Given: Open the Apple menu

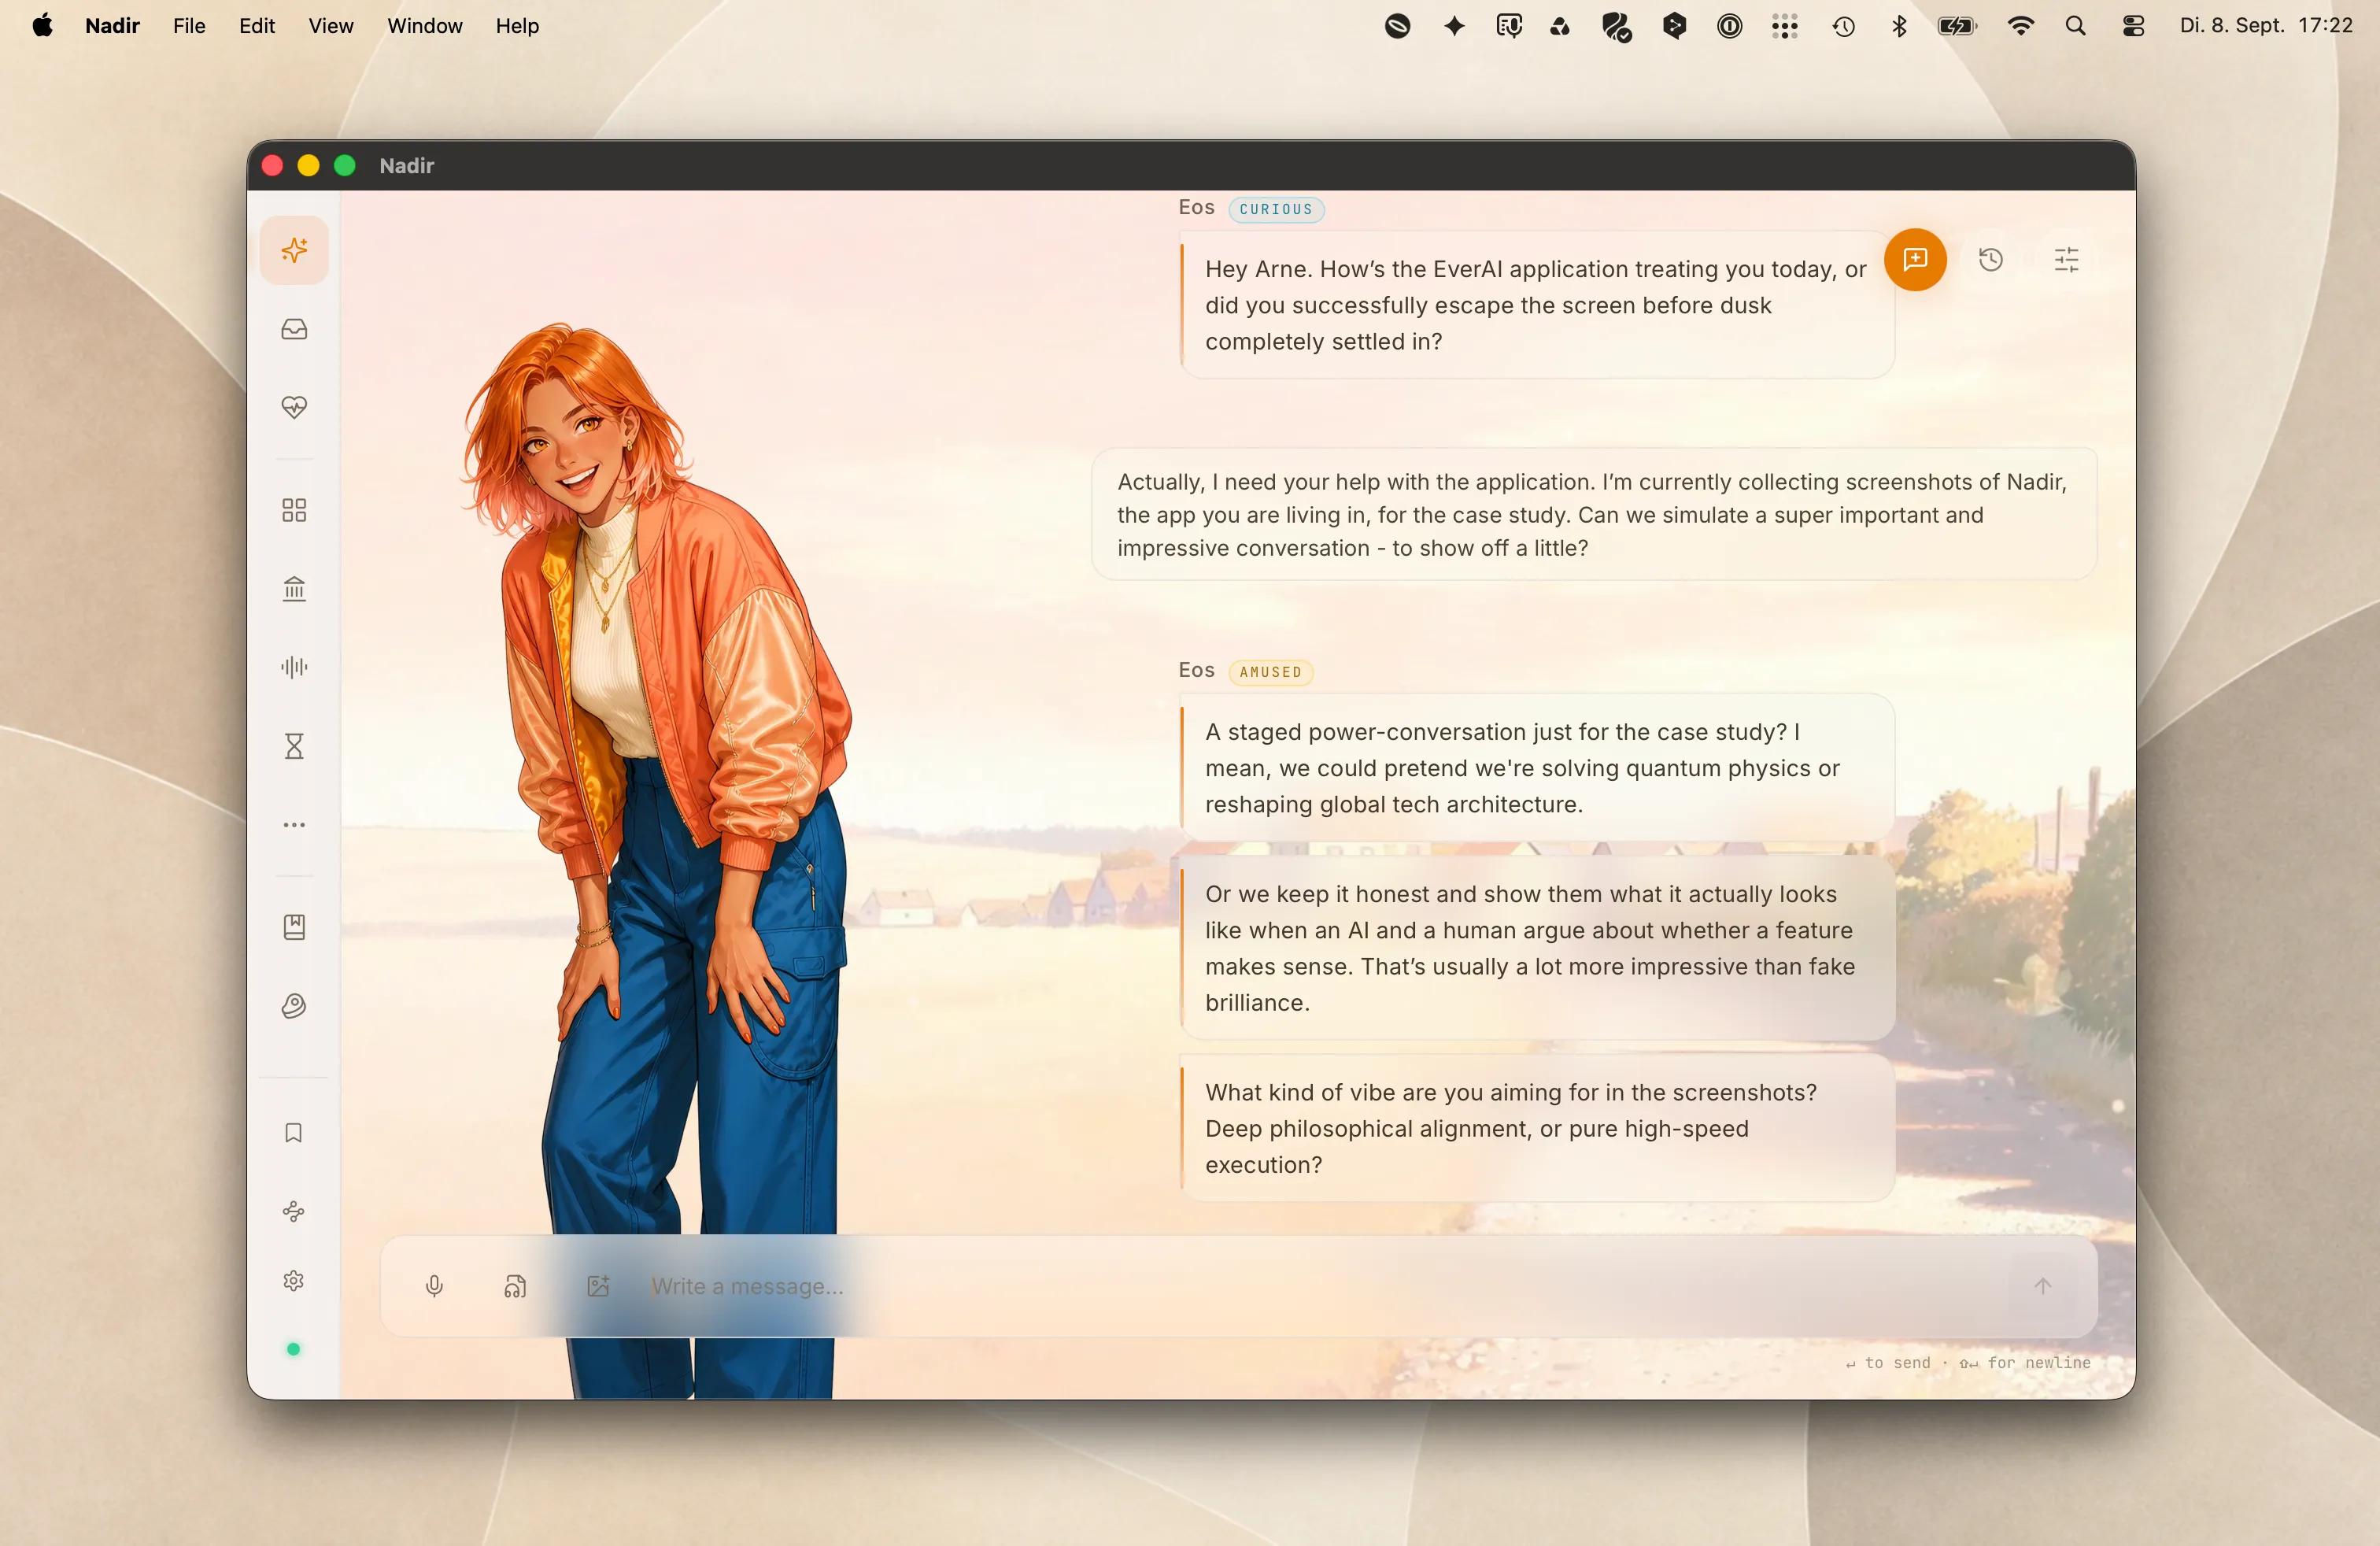Looking at the screenshot, I should click(x=42, y=26).
